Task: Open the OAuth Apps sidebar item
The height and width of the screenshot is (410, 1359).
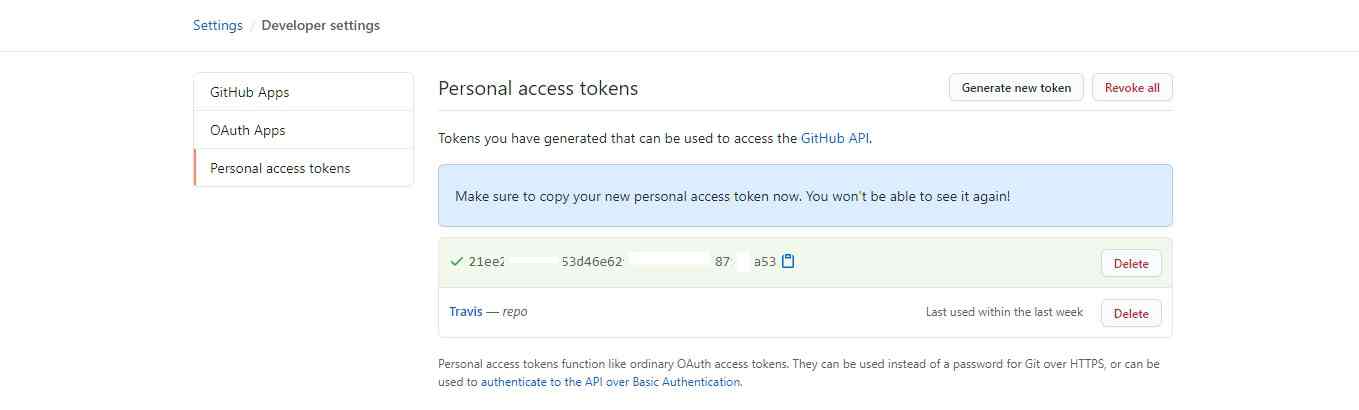Action: [303, 130]
